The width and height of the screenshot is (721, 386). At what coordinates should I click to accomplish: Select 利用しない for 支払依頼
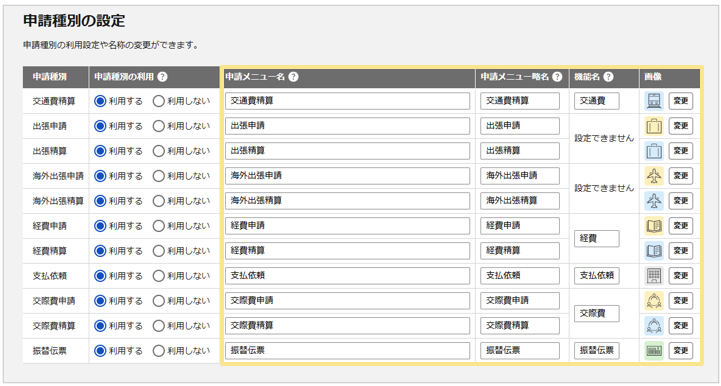pyautogui.click(x=159, y=276)
